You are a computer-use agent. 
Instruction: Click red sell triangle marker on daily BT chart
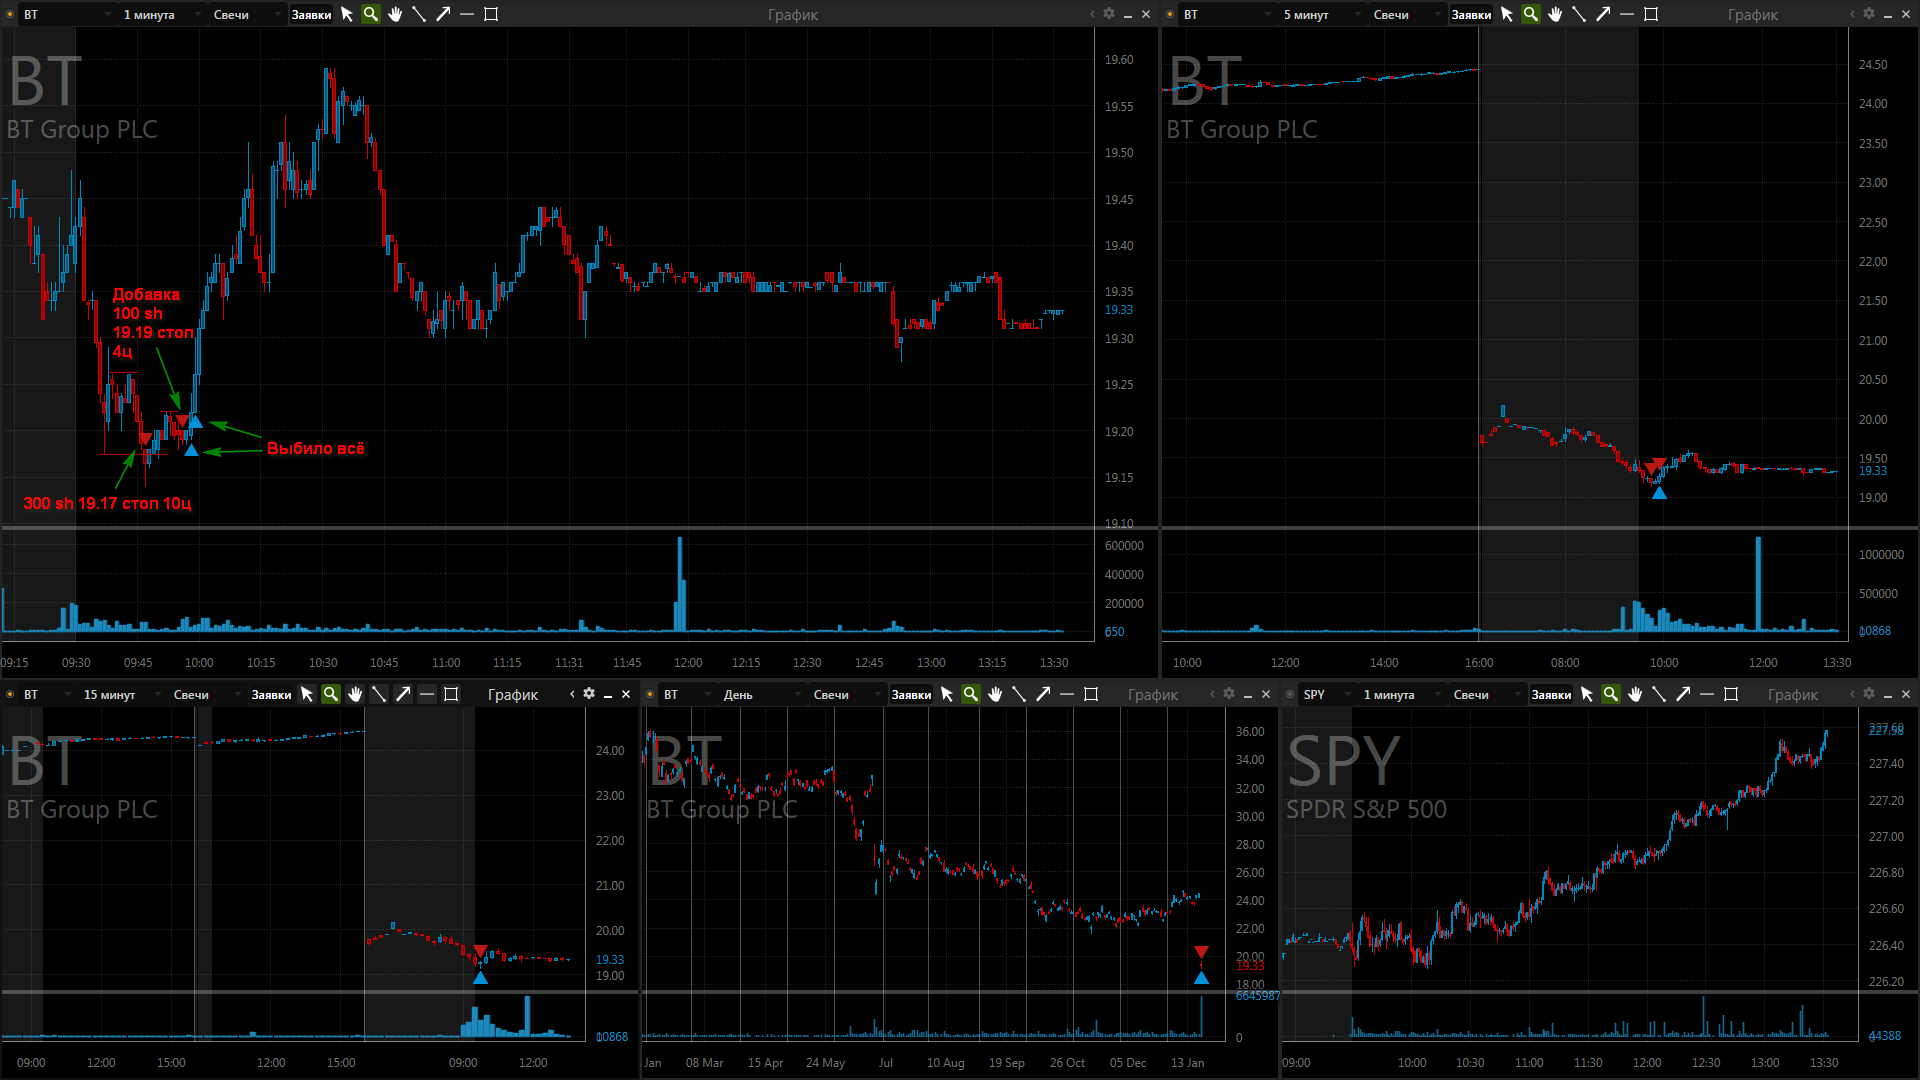[1201, 952]
